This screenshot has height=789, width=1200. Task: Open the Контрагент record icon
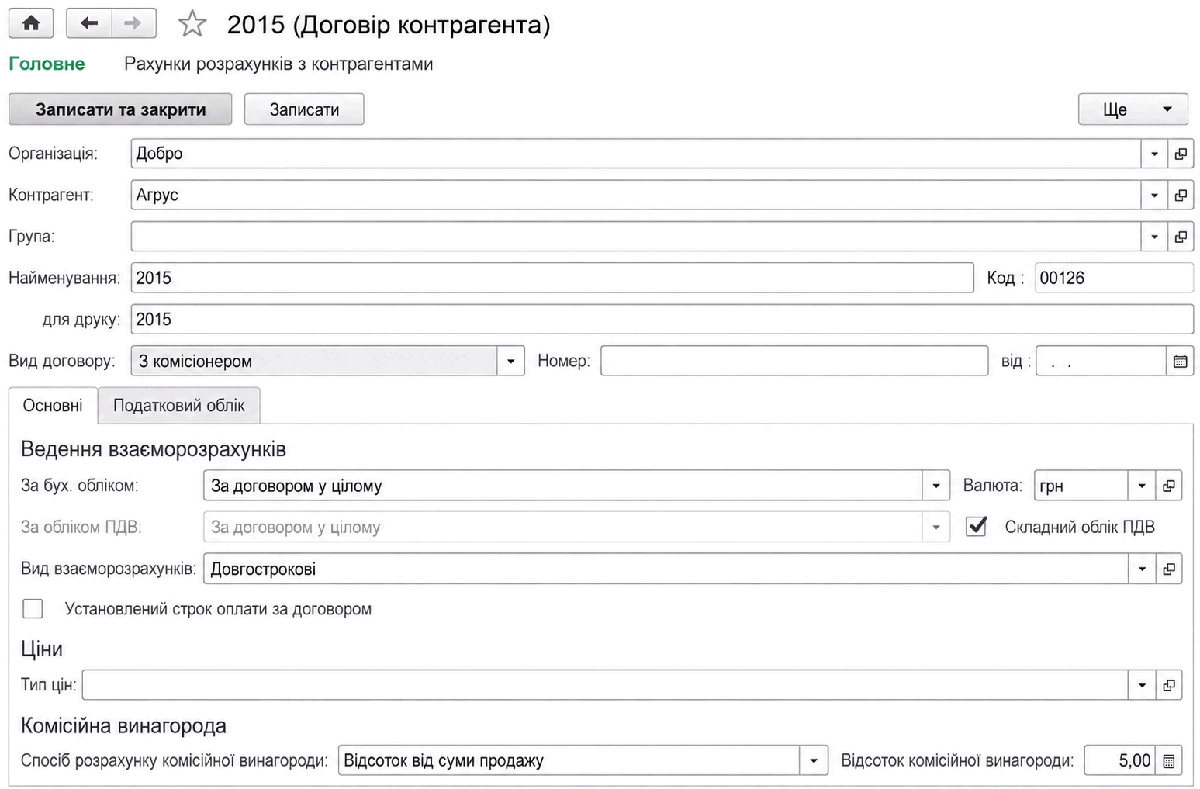click(x=1180, y=195)
